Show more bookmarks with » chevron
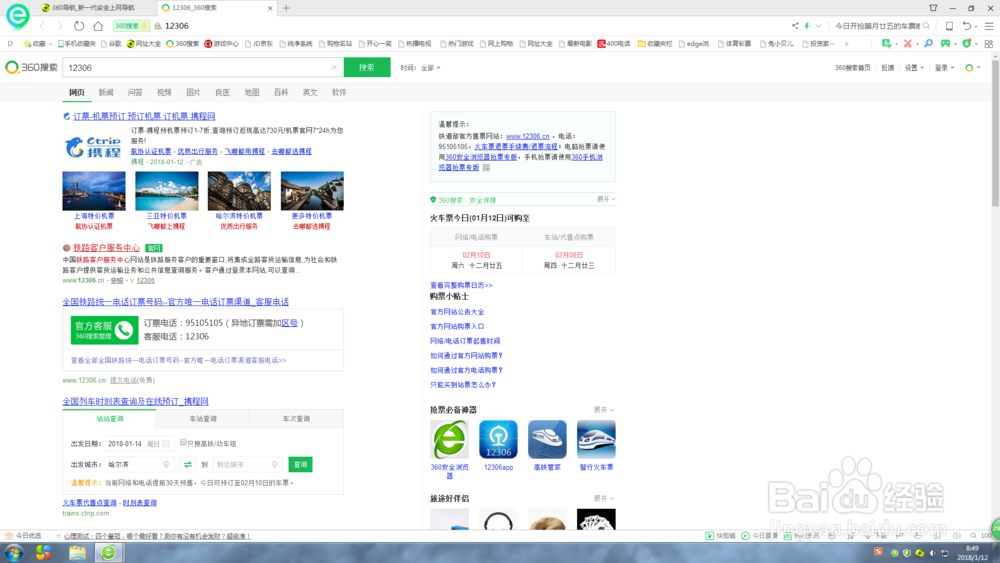 point(846,44)
